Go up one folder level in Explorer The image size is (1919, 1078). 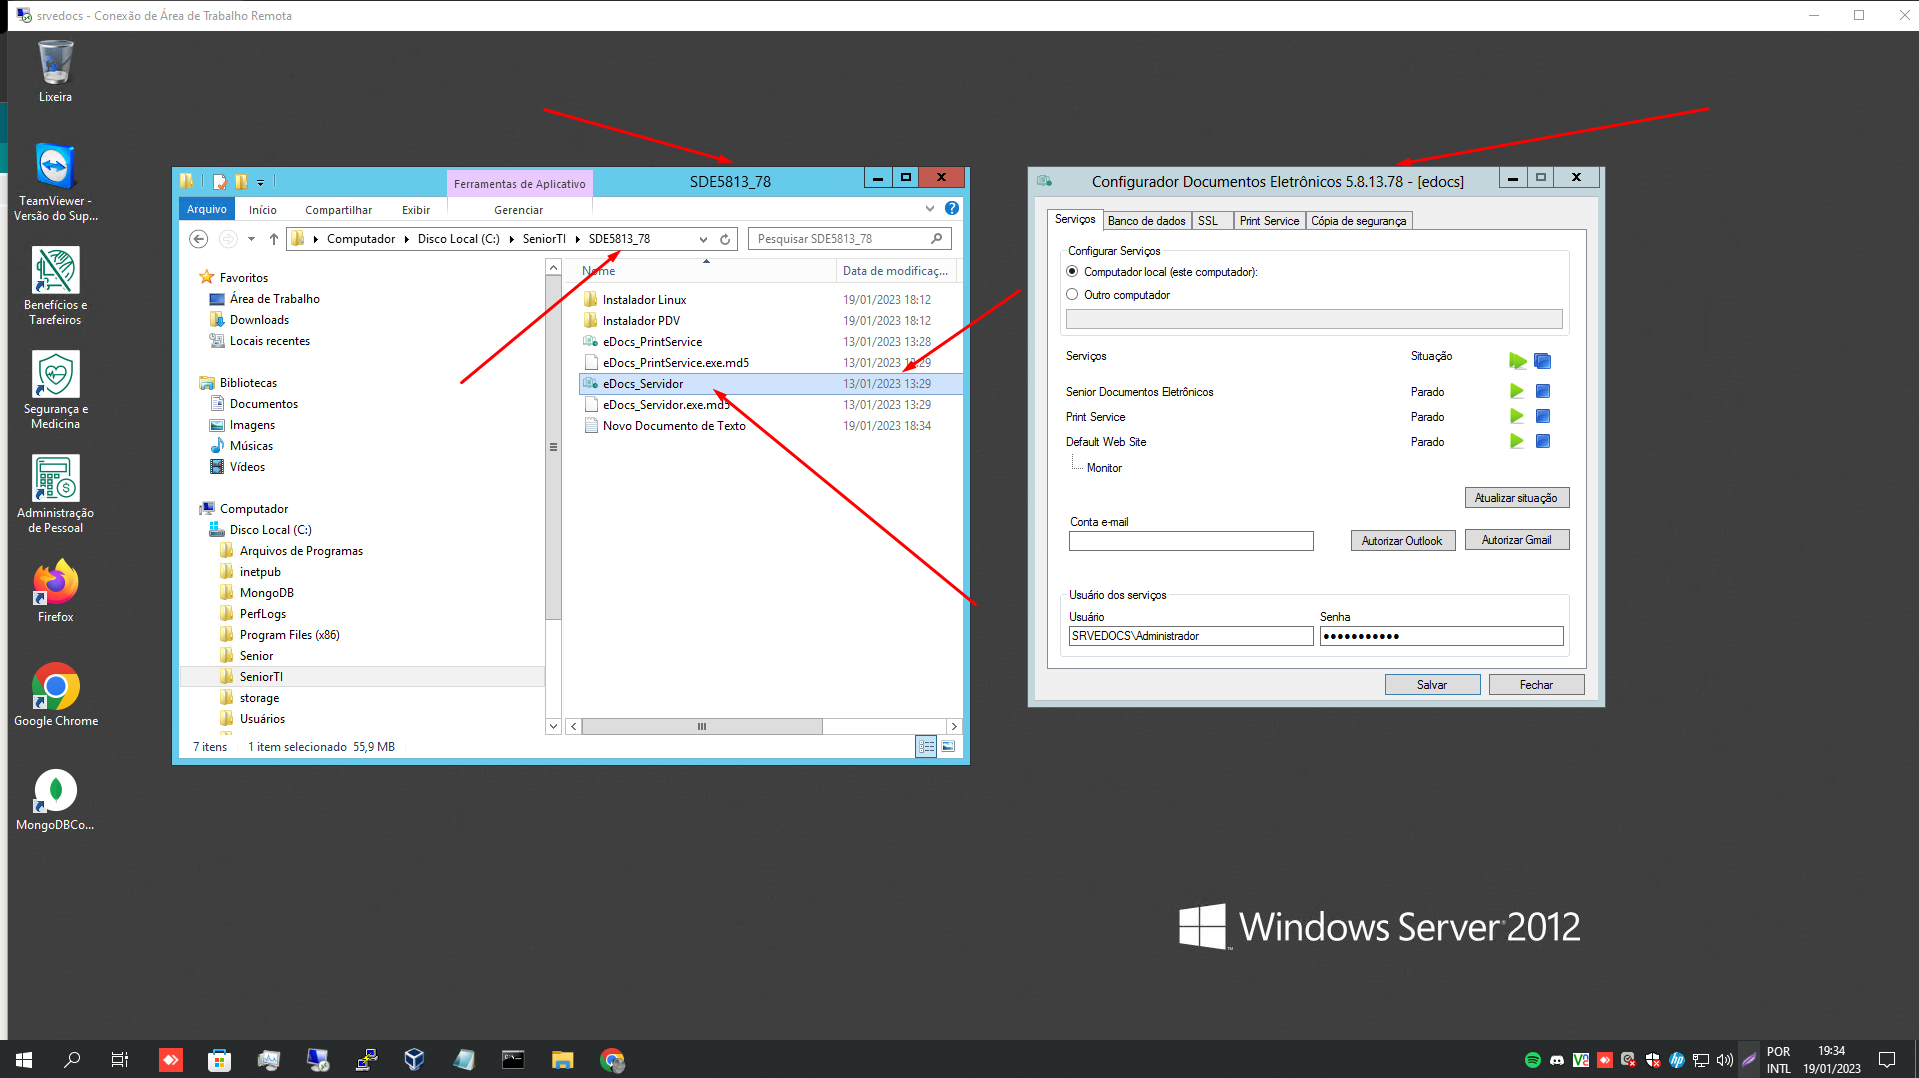point(274,239)
